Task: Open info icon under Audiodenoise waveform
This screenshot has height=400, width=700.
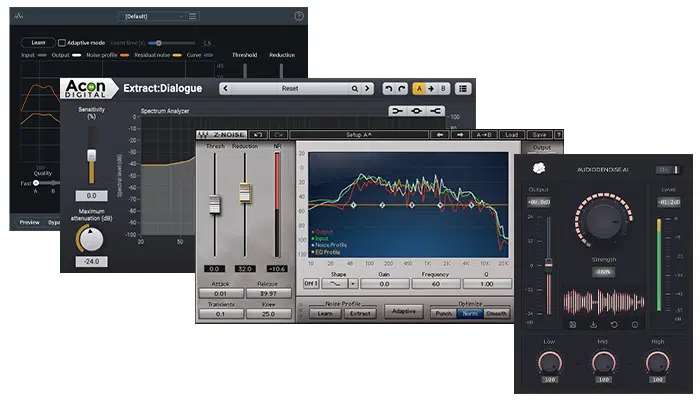Action: (635, 325)
